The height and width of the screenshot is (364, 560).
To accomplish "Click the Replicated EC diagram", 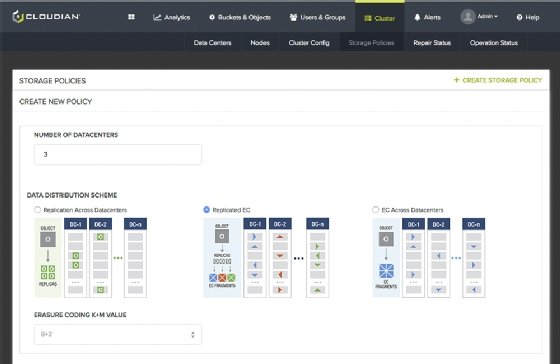I will (266, 258).
